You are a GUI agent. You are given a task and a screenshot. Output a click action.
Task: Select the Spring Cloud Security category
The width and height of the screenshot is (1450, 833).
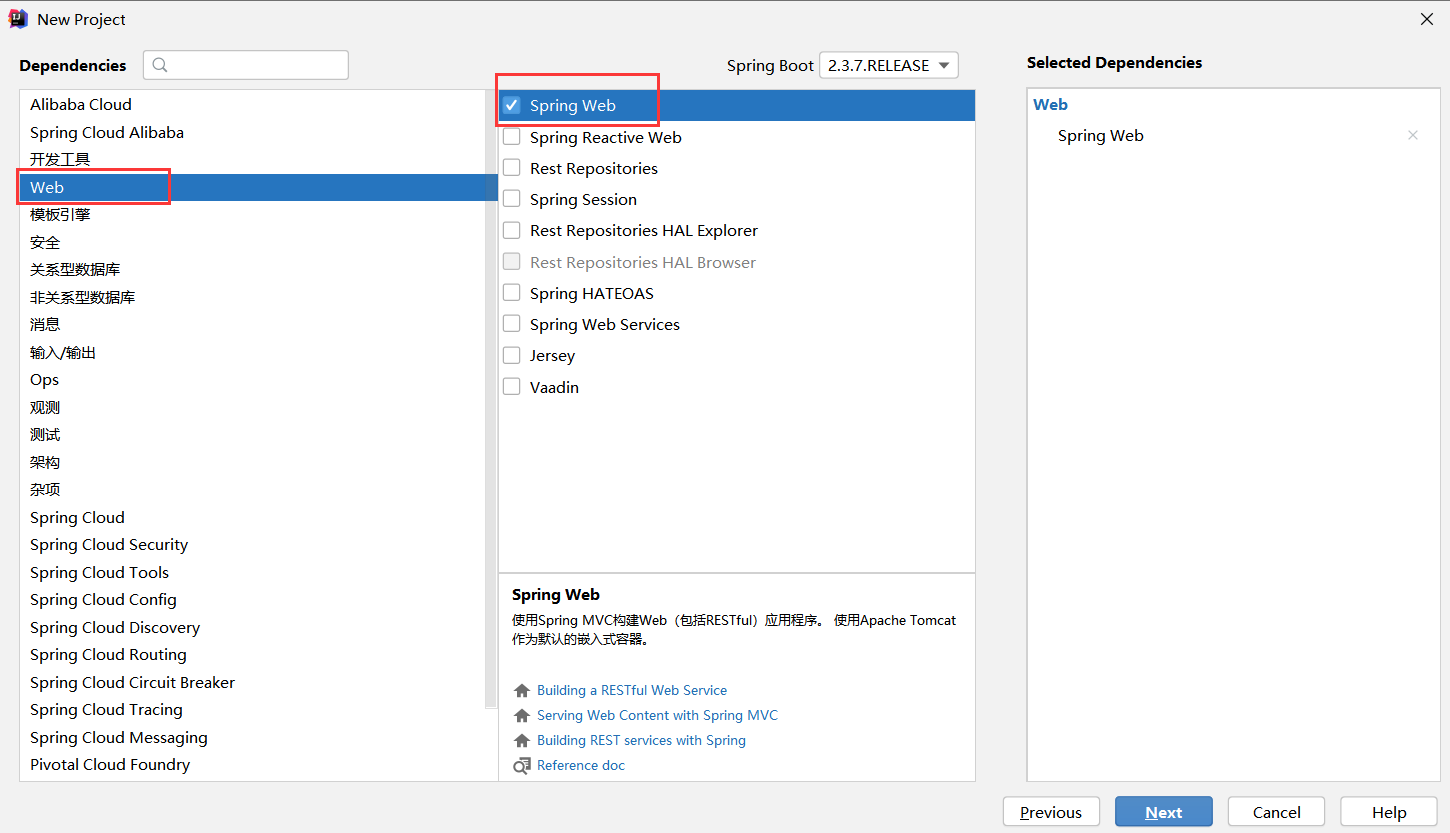(252, 544)
